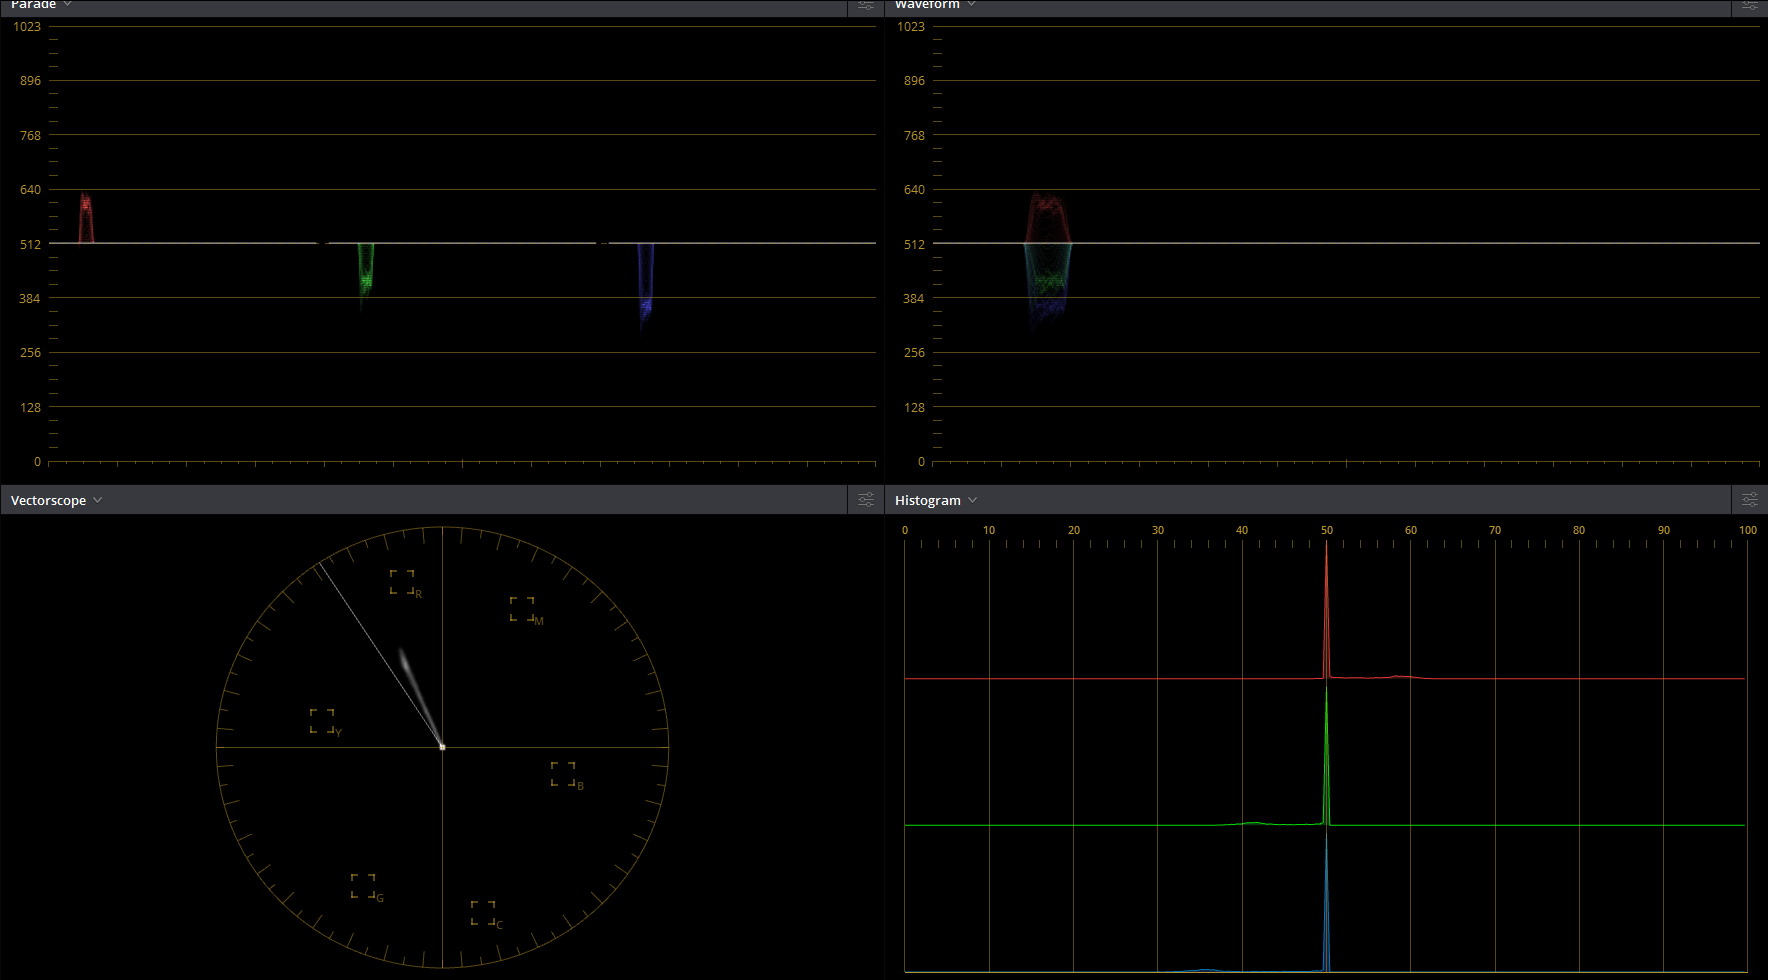Click the red histogram peak at 50
This screenshot has width=1768, height=980.
pos(1327,610)
